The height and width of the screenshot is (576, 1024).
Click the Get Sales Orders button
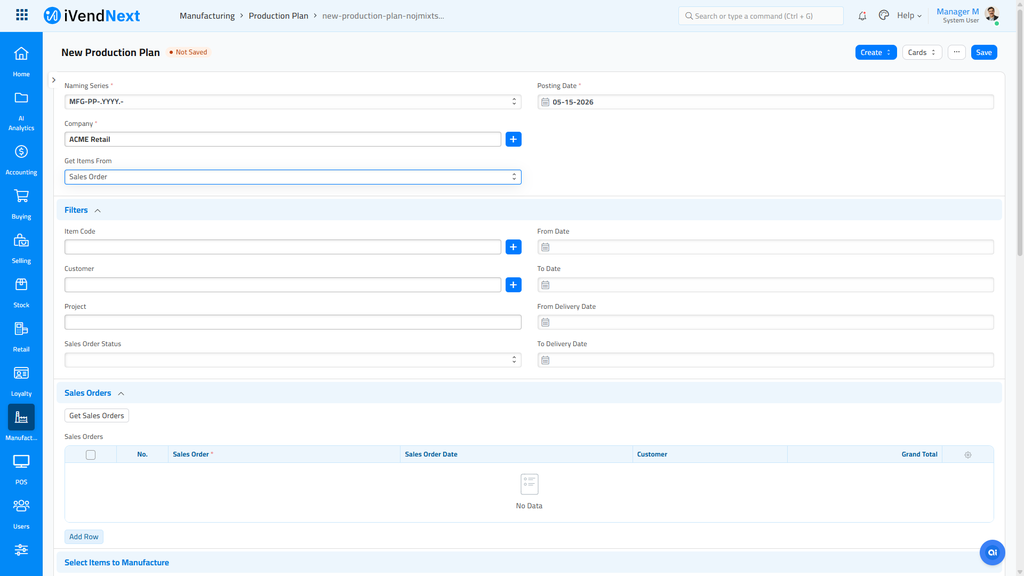click(97, 415)
